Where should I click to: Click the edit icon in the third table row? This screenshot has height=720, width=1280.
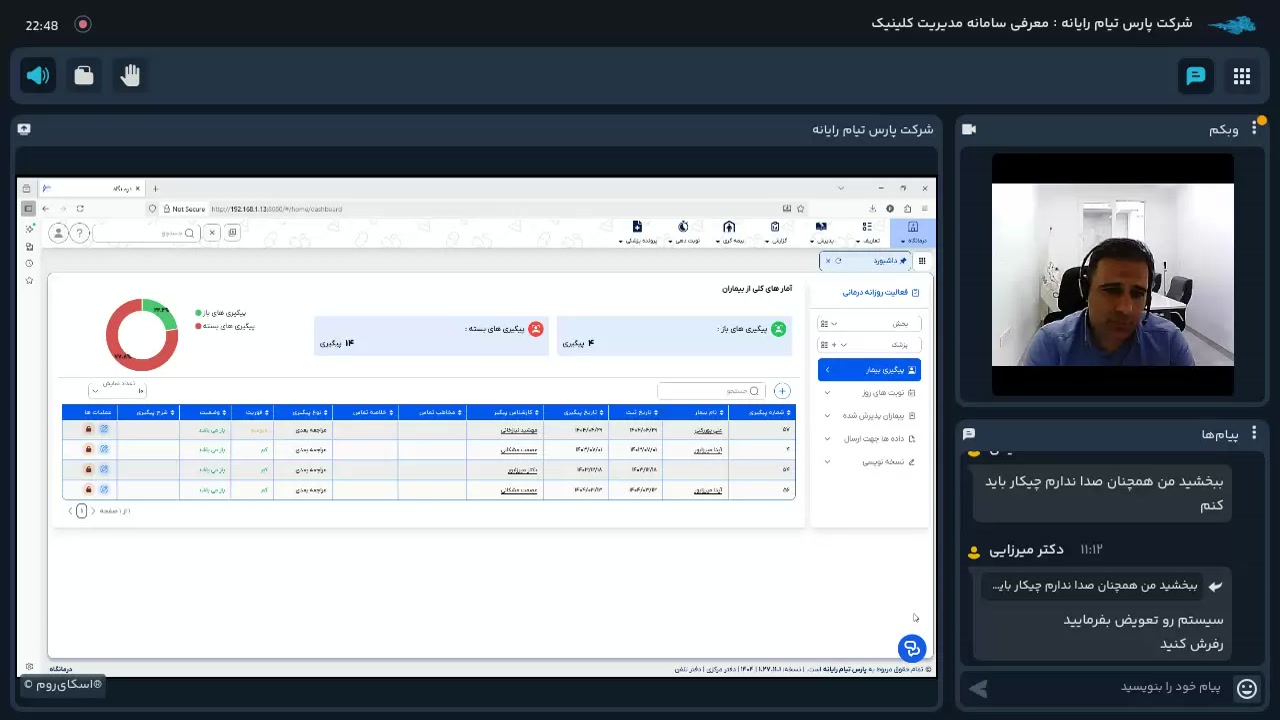pyautogui.click(x=104, y=469)
